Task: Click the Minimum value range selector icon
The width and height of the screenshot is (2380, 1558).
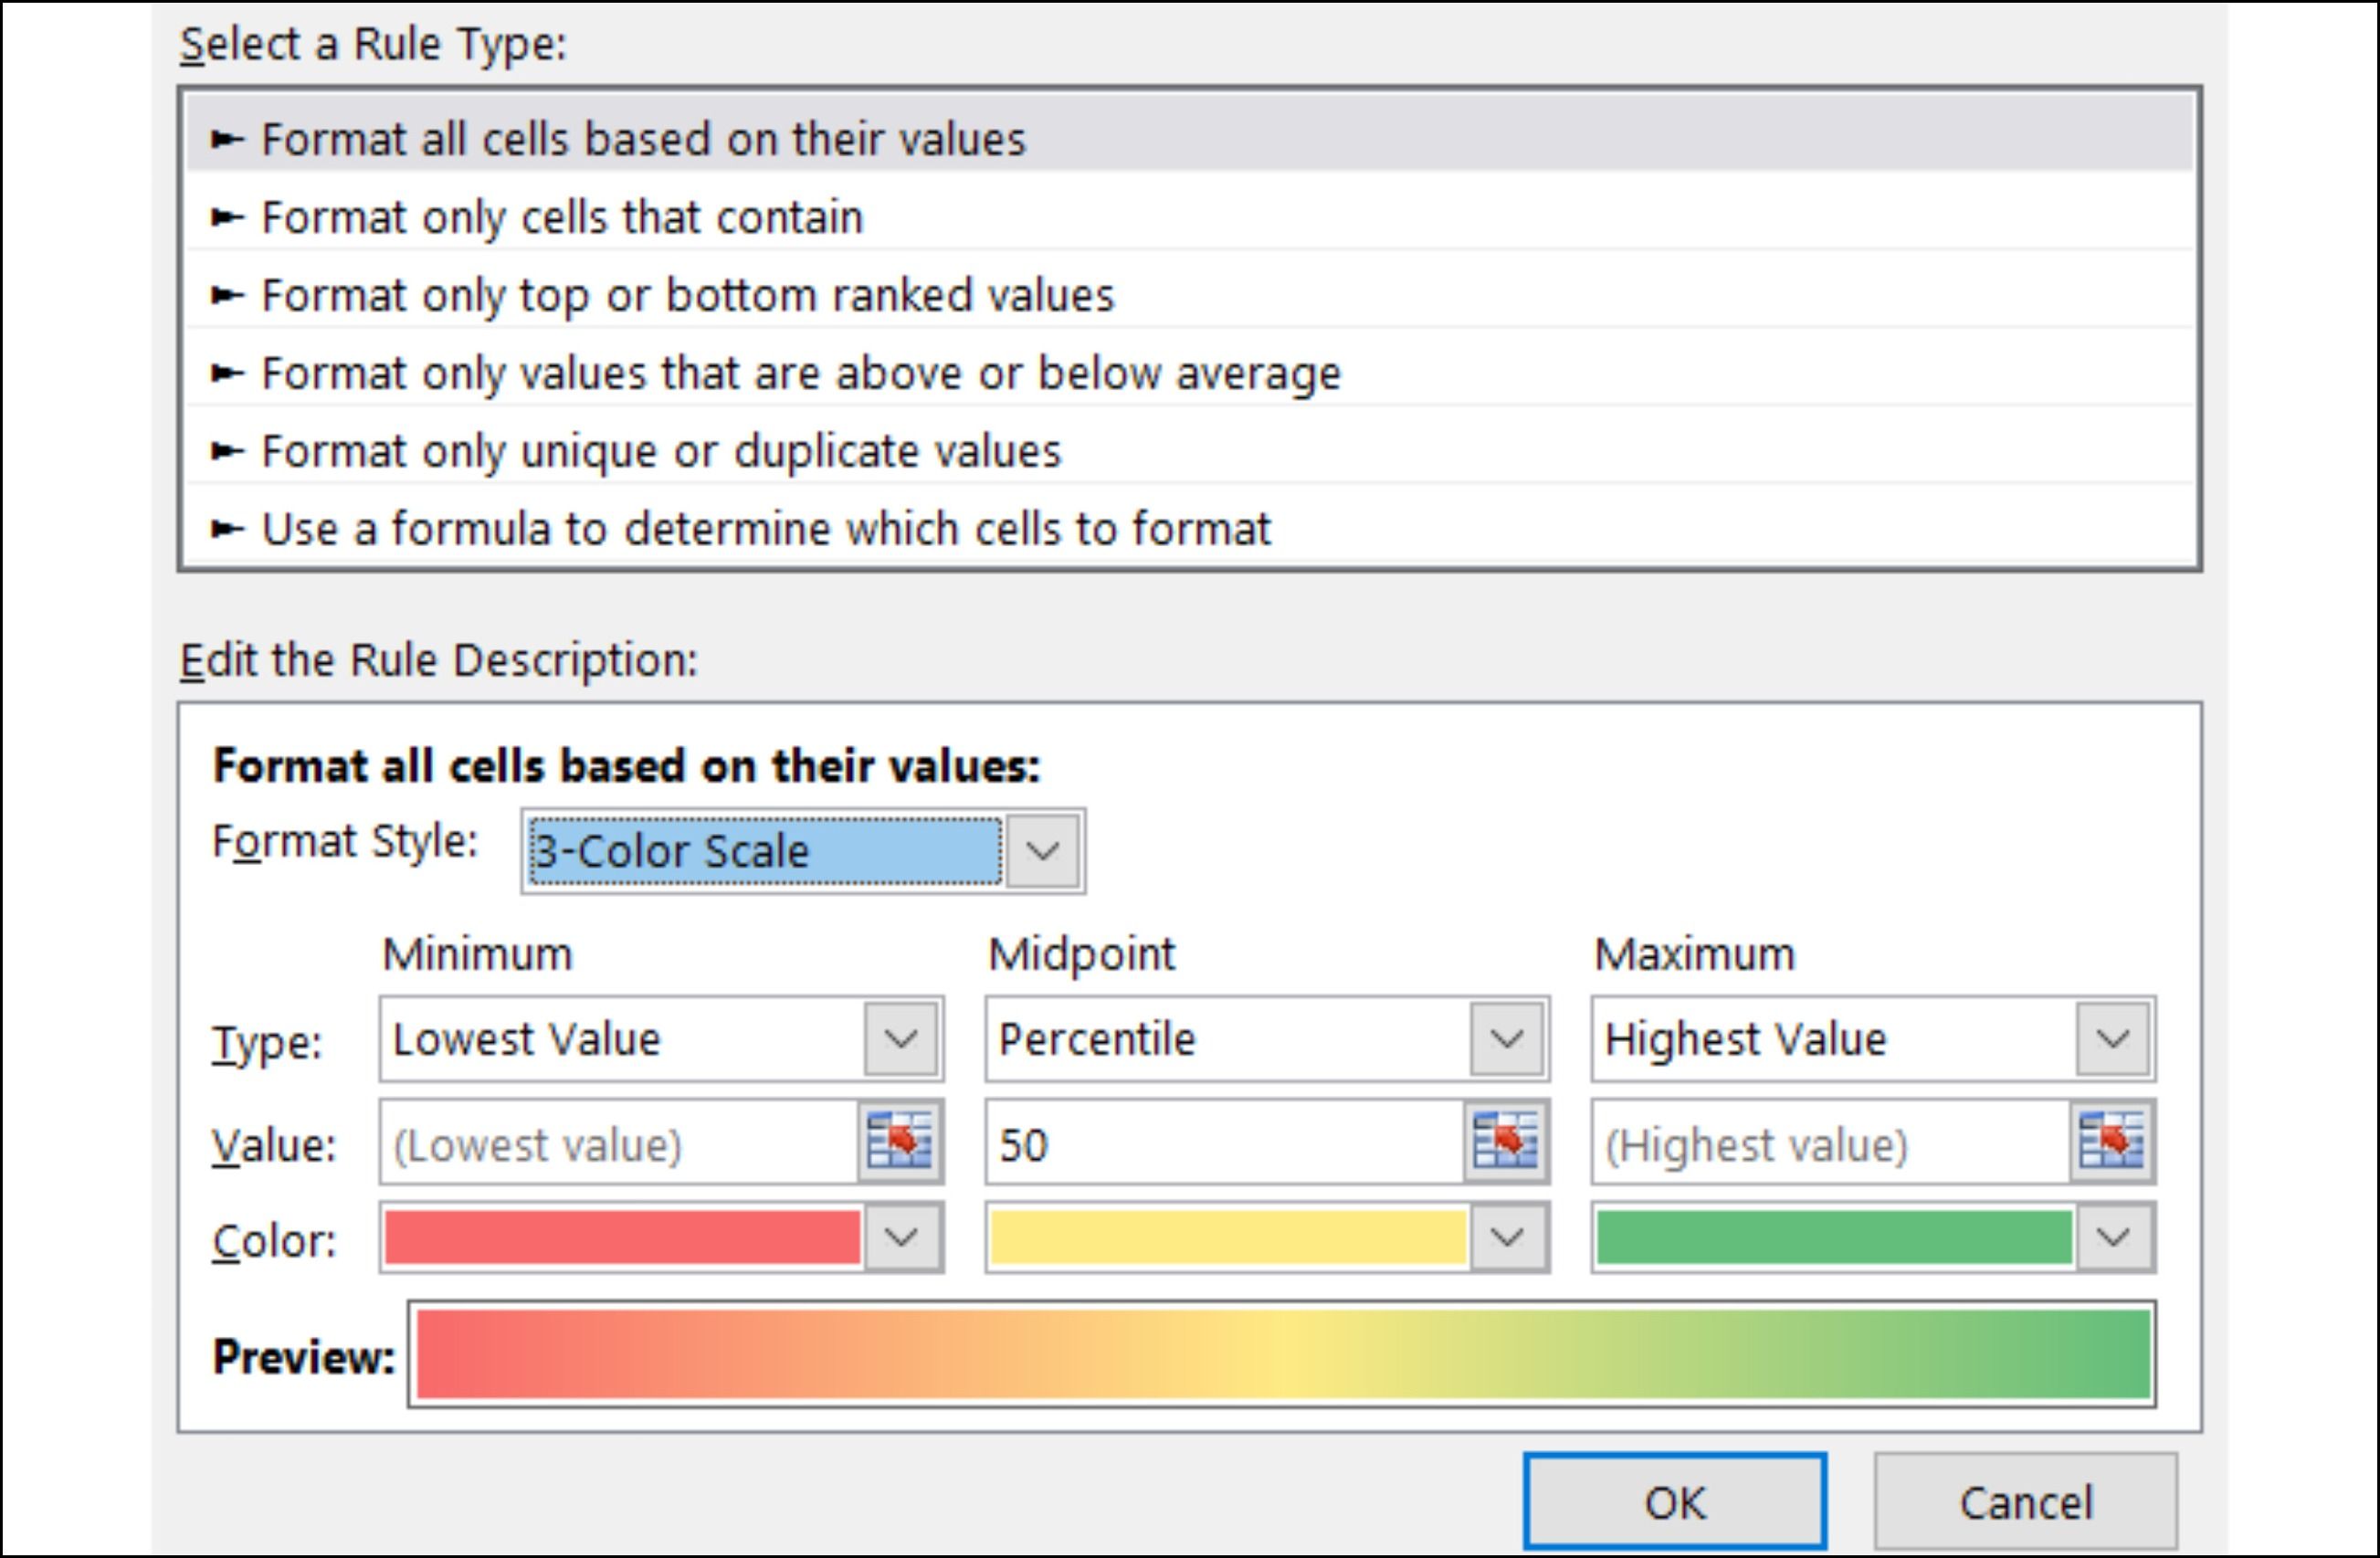Action: (899, 1142)
